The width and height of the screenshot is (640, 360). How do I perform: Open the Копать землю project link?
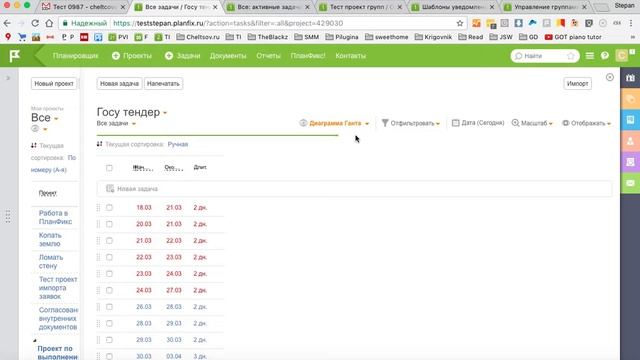50,240
